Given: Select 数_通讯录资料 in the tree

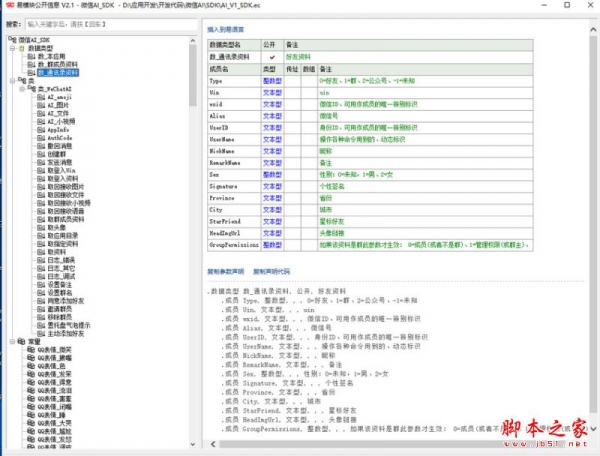Looking at the screenshot, I should (x=56, y=72).
